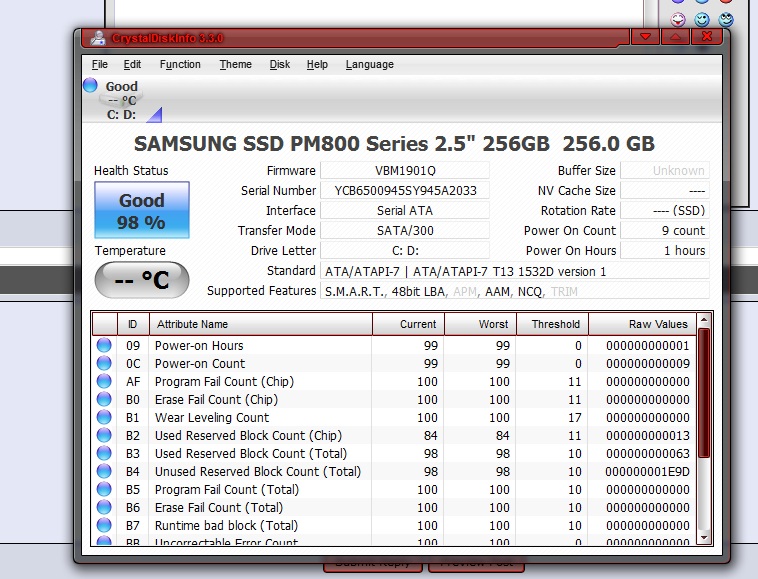Click the attribute list scrollbar thumb
The height and width of the screenshot is (579, 758).
click(x=704, y=392)
